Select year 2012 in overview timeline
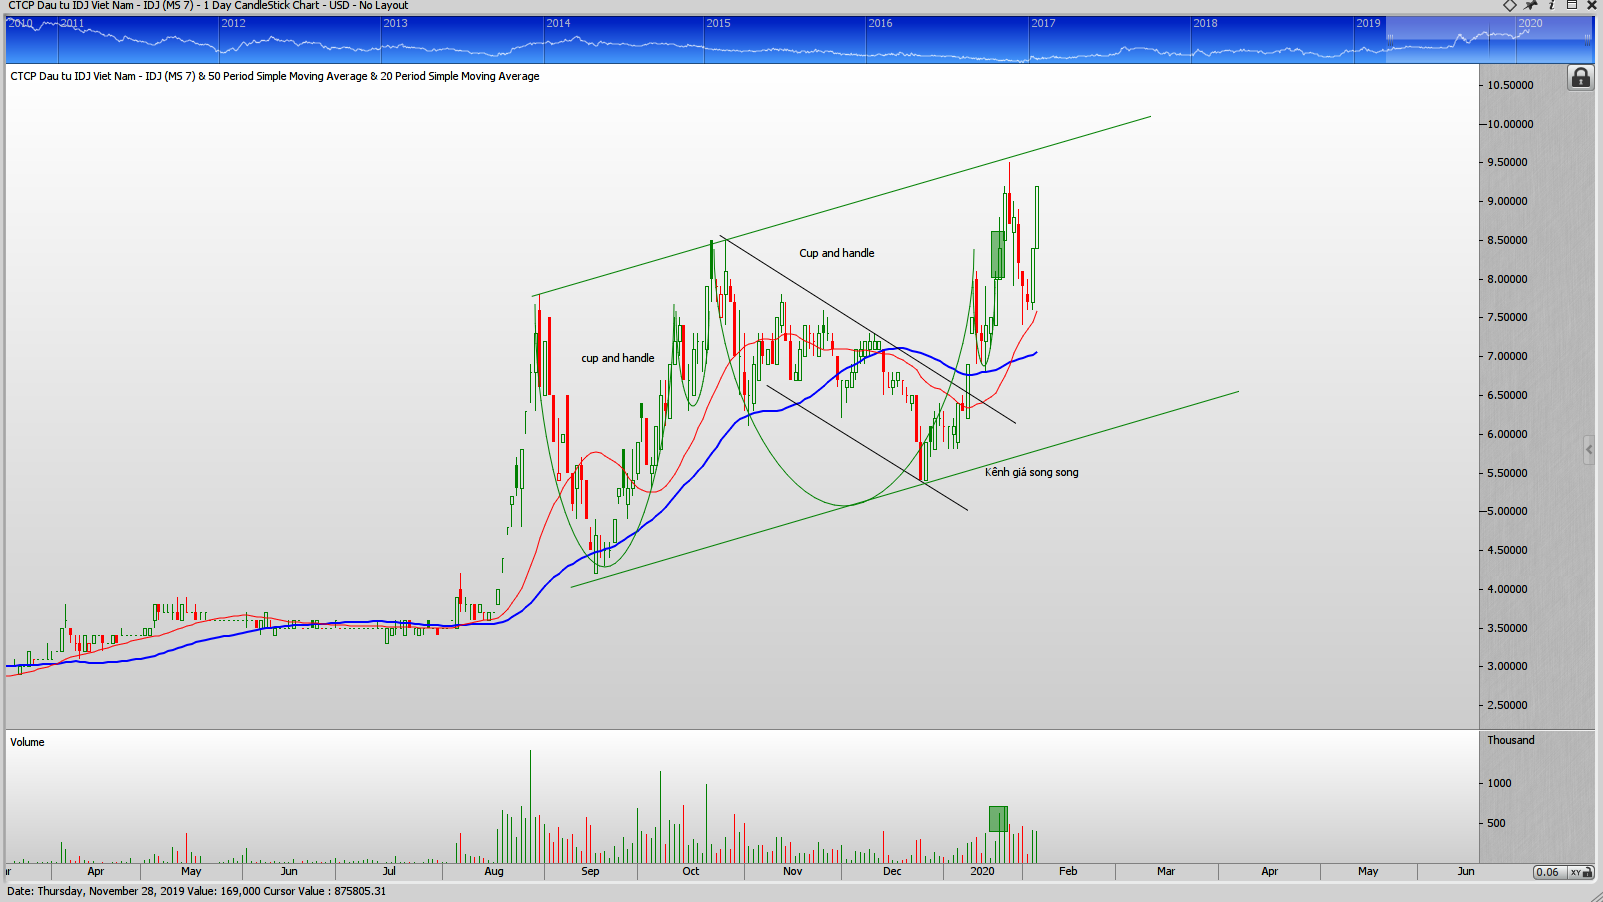This screenshot has height=902, width=1603. tap(233, 24)
